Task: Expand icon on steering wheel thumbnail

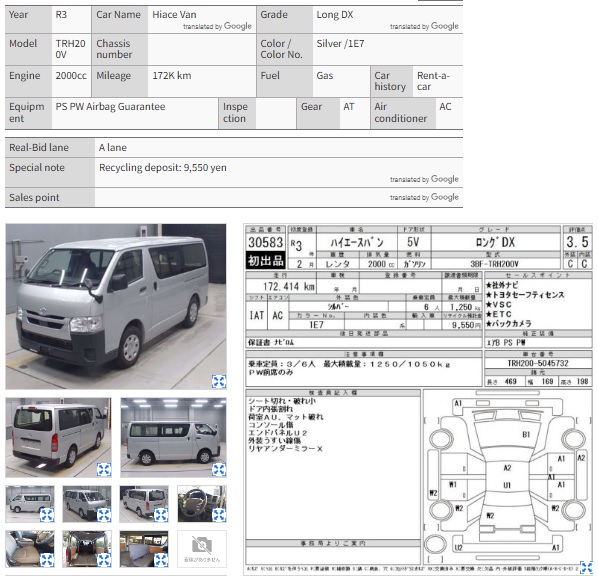Action: [219, 515]
